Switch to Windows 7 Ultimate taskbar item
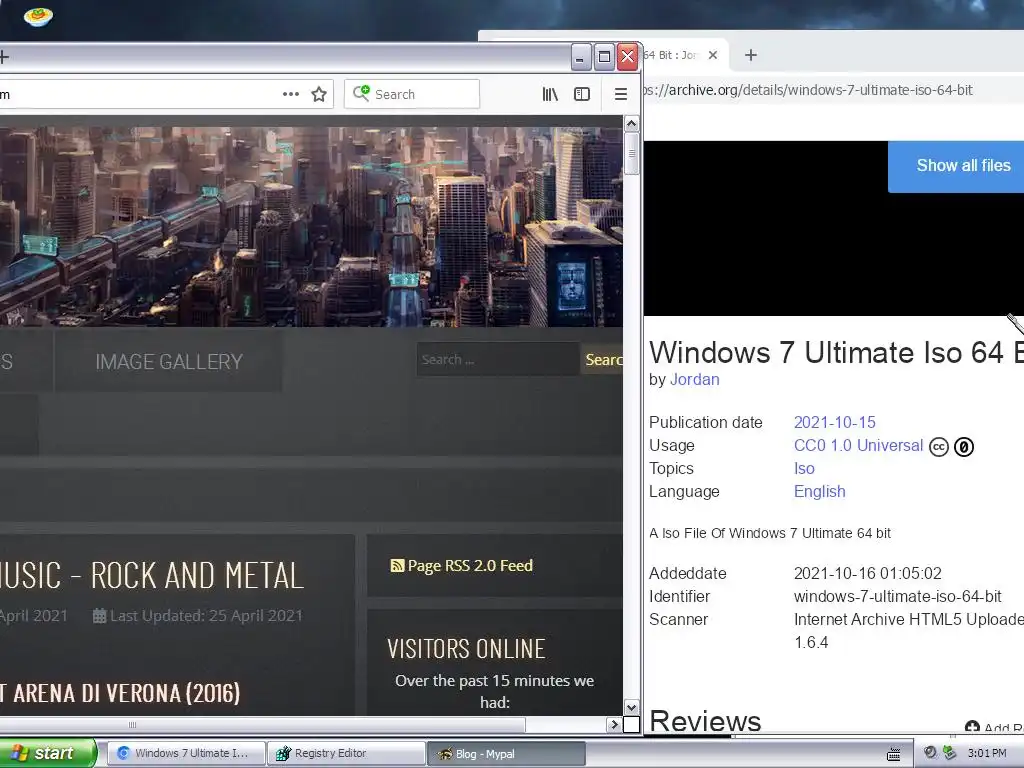The height and width of the screenshot is (768, 1024). (x=185, y=754)
